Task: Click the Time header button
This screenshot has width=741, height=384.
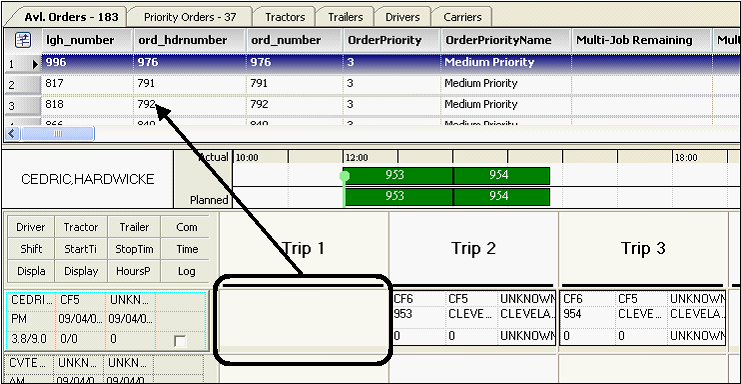Action: (x=187, y=249)
